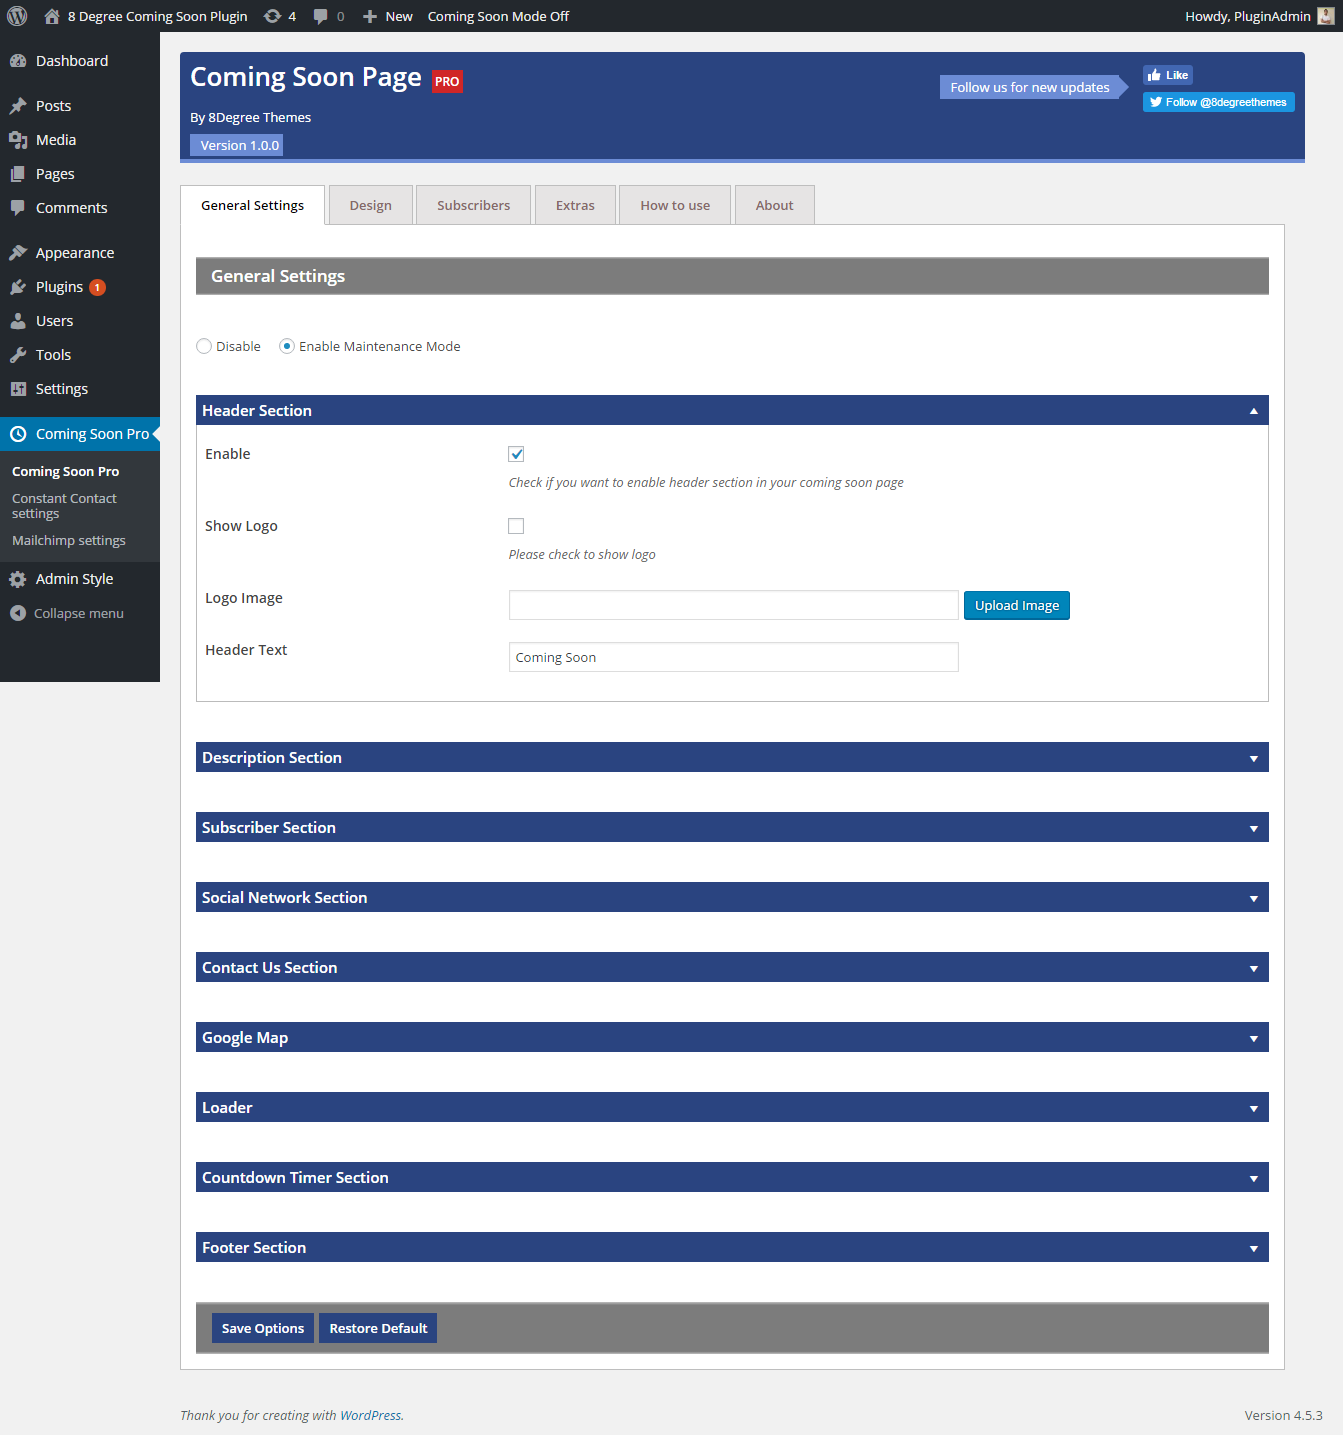Click the PluginAdmin avatar icon
The image size is (1343, 1435).
1326,16
